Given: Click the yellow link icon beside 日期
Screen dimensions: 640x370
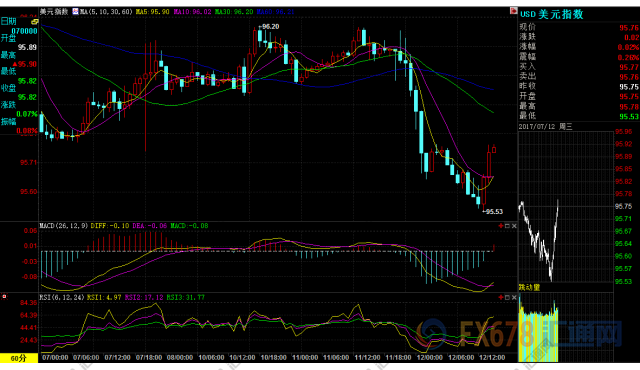Looking at the screenshot, I should (x=35, y=22).
